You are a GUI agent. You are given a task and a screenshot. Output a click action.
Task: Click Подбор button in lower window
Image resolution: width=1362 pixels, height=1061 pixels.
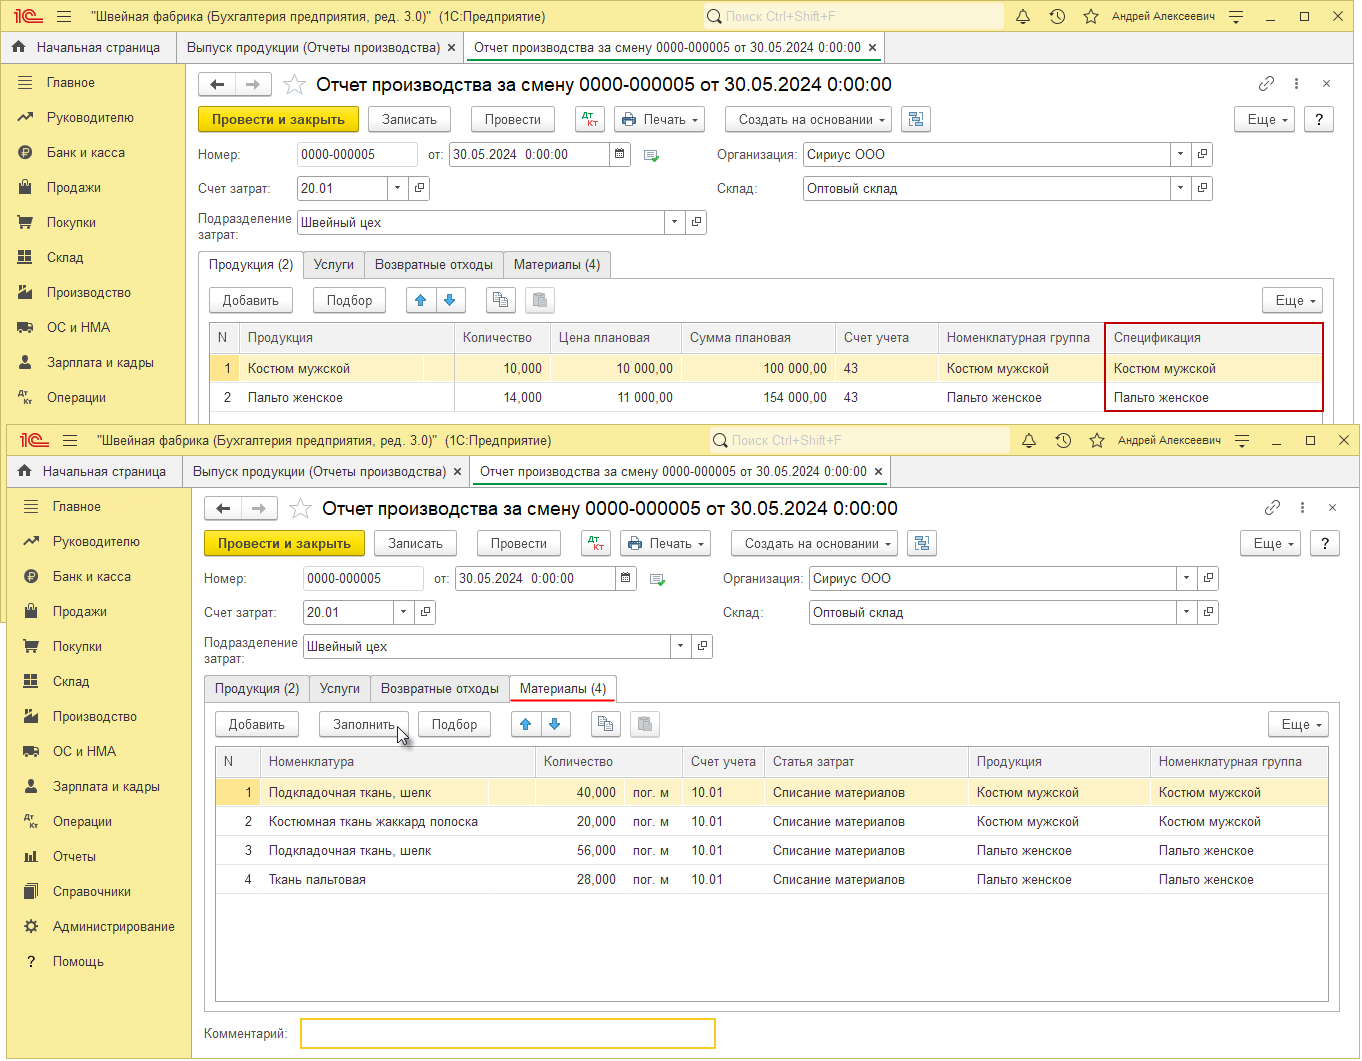(x=455, y=724)
